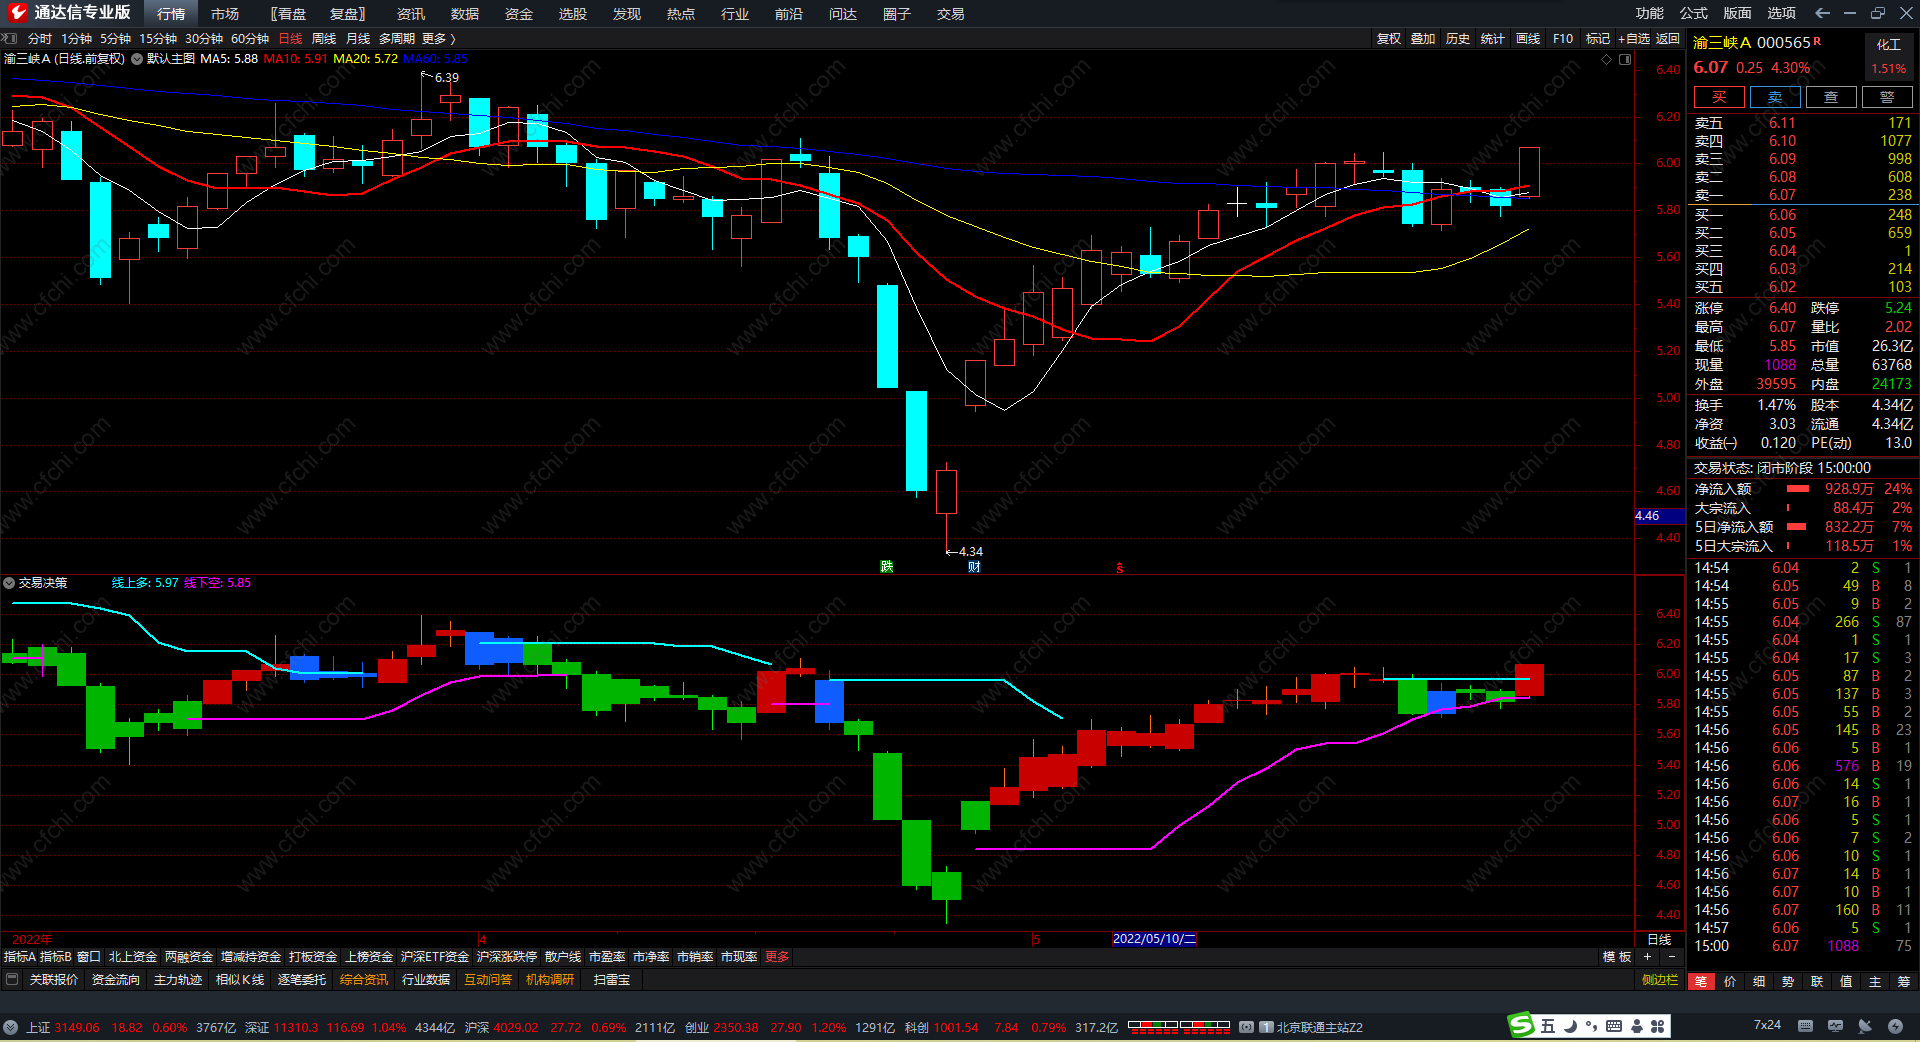Viewport: 1920px width, 1042px height.
Task: Click the plus button next to 模板
Action: click(x=1647, y=957)
